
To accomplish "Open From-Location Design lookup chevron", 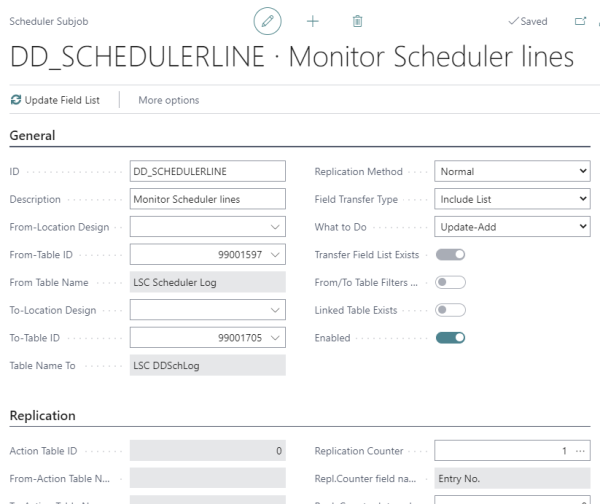I will (275, 227).
